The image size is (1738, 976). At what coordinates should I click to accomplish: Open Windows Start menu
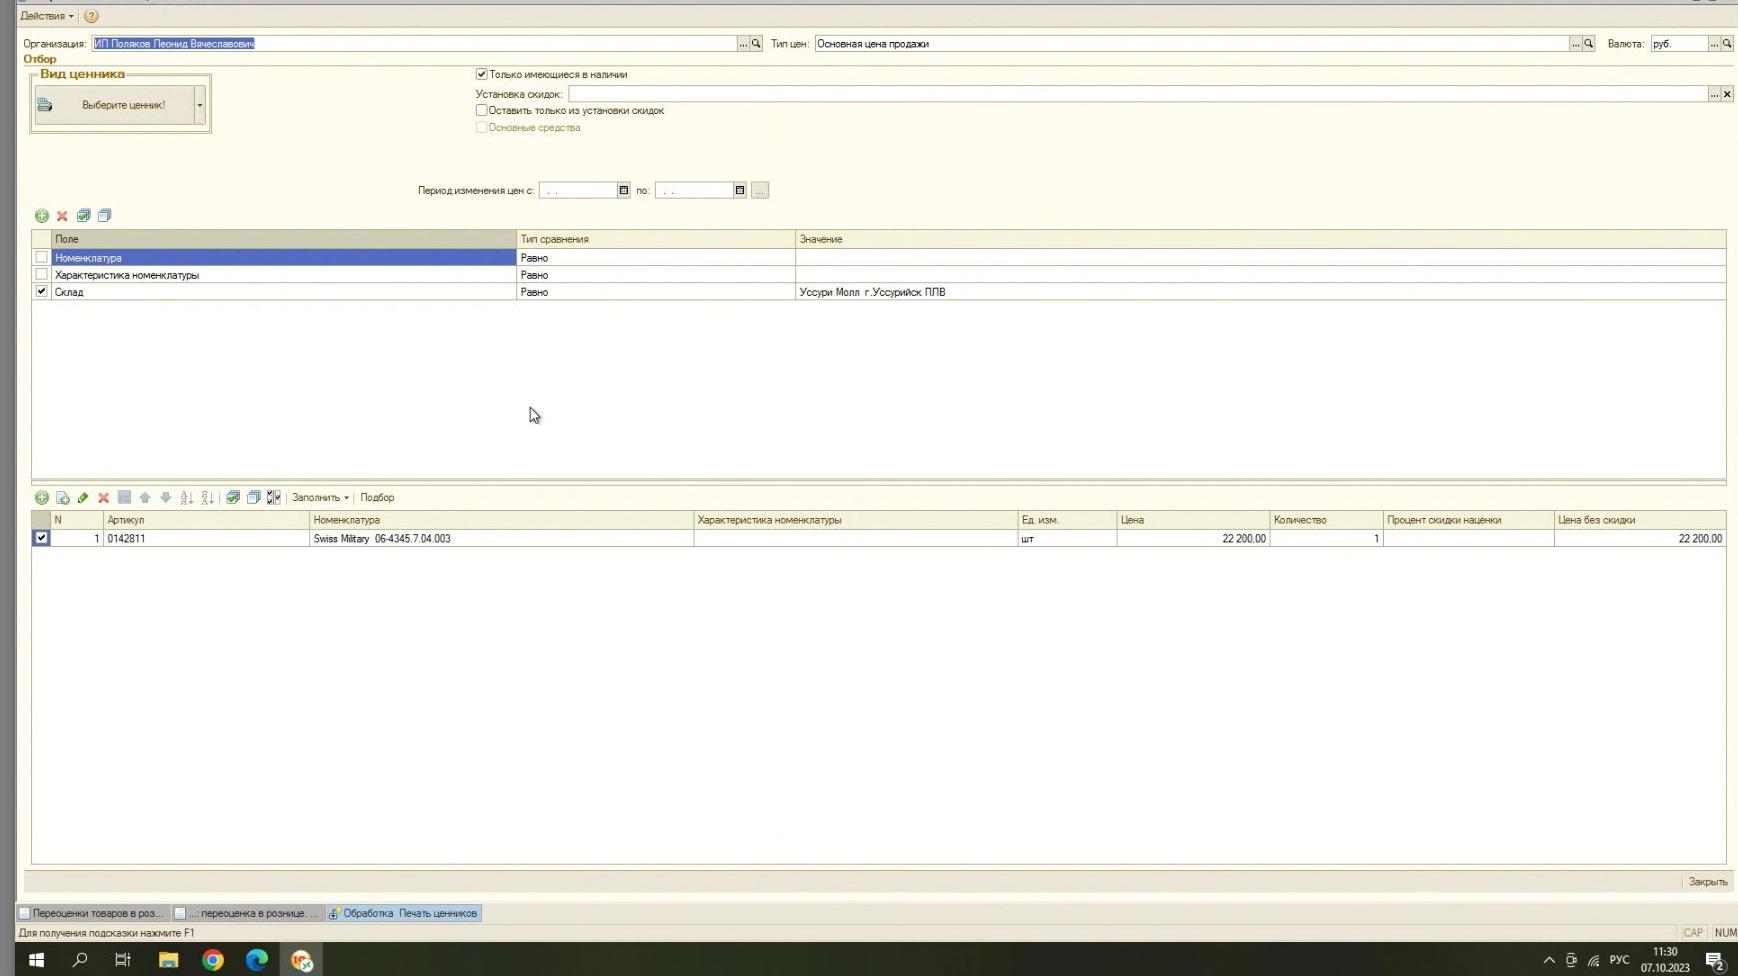tap(36, 960)
